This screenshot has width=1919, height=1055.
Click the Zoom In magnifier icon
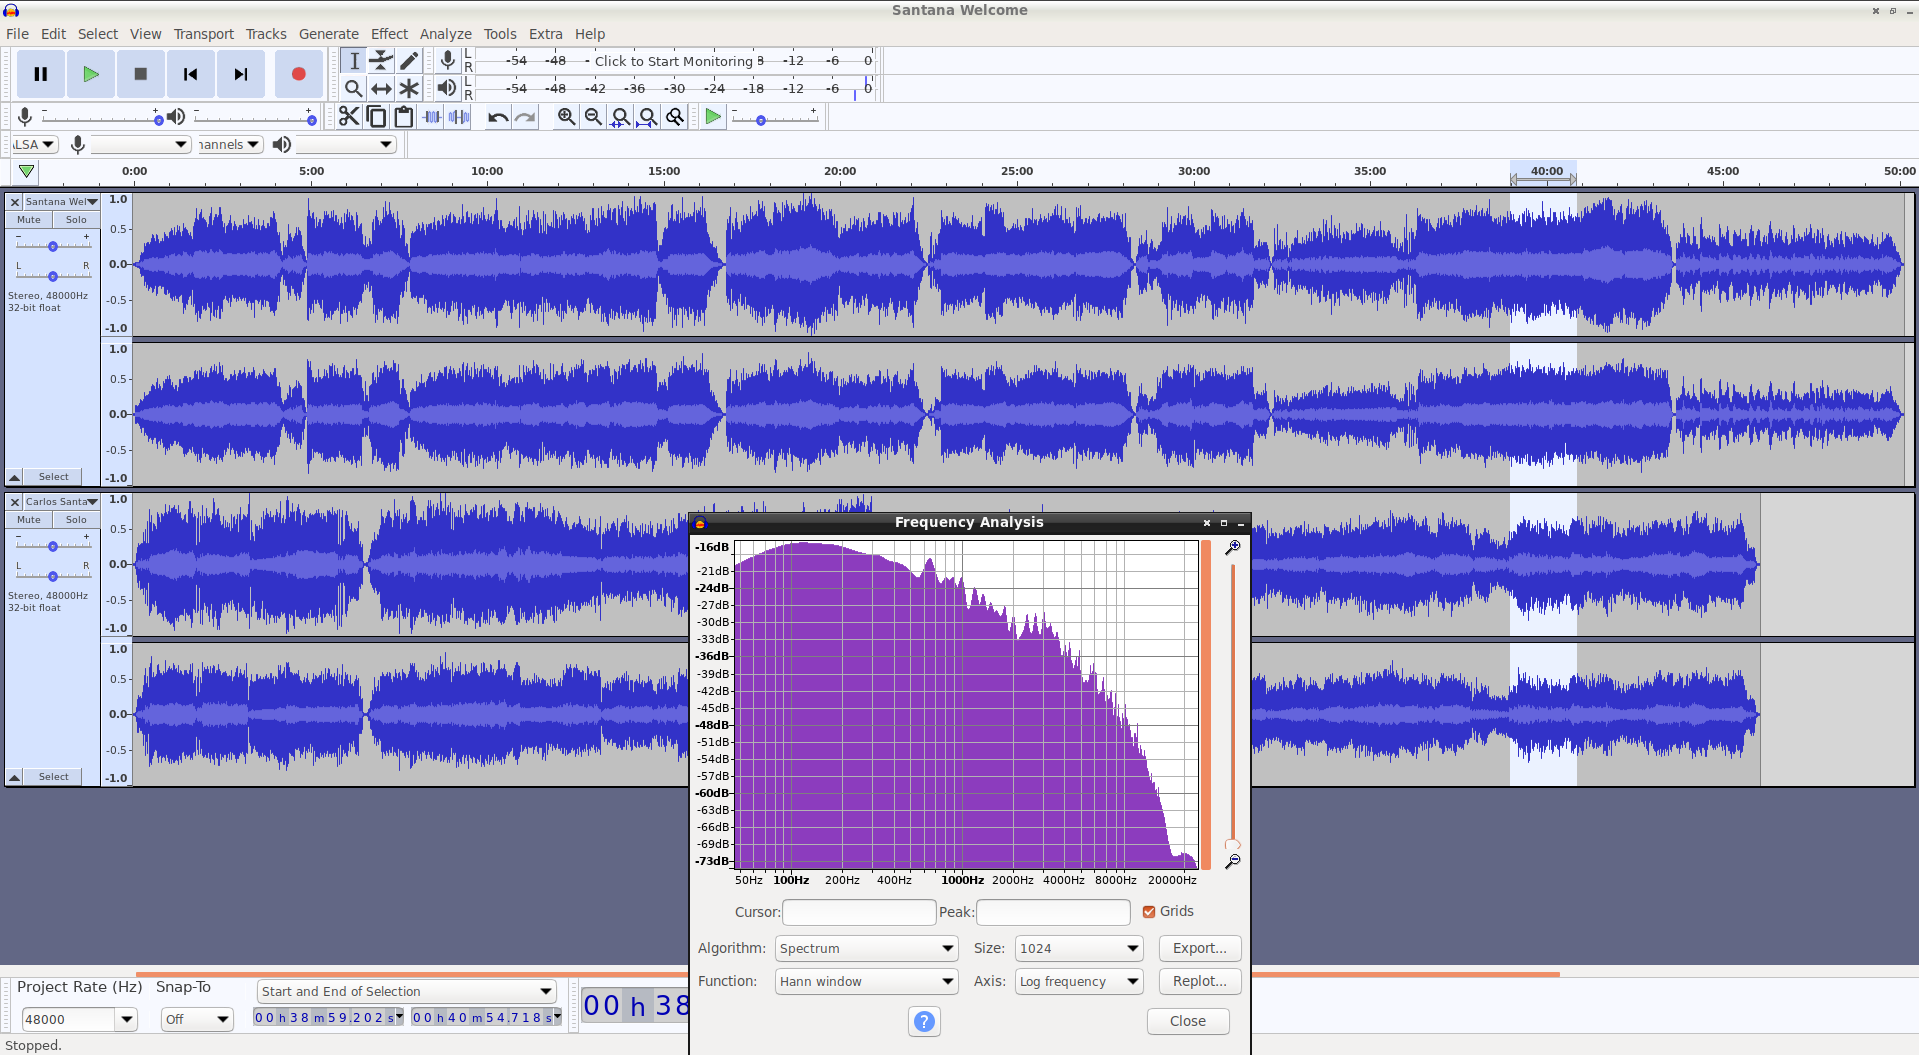(x=566, y=117)
